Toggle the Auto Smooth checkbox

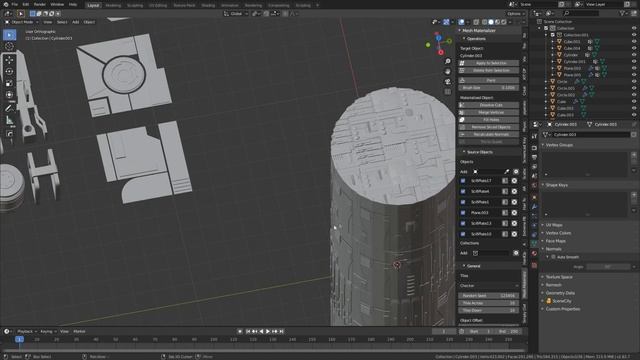pyautogui.click(x=553, y=257)
